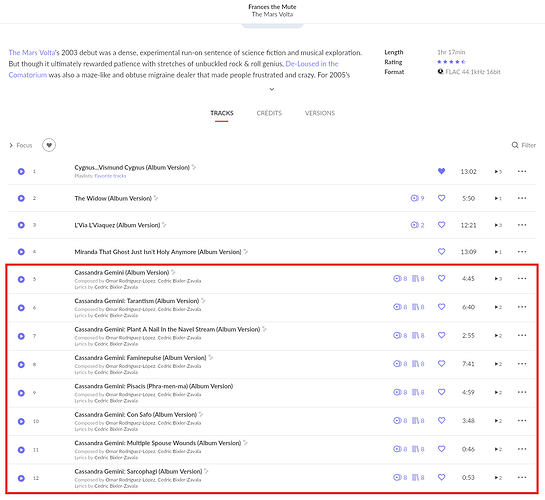
Task: Switch to the CREDITS tab
Action: (x=269, y=113)
